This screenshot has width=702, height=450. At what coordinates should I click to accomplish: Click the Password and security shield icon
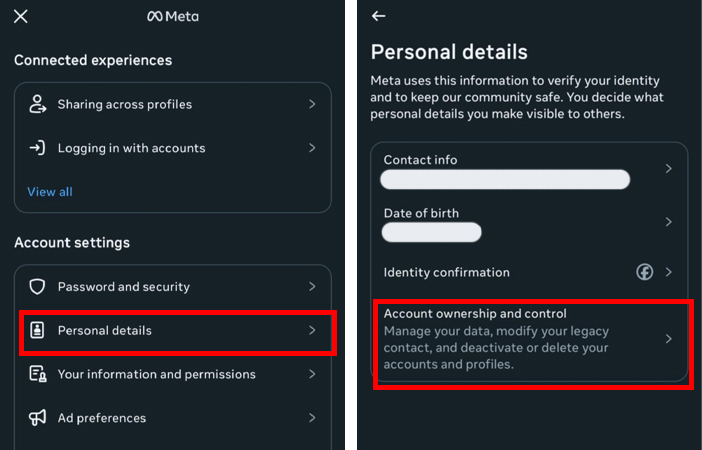37,287
